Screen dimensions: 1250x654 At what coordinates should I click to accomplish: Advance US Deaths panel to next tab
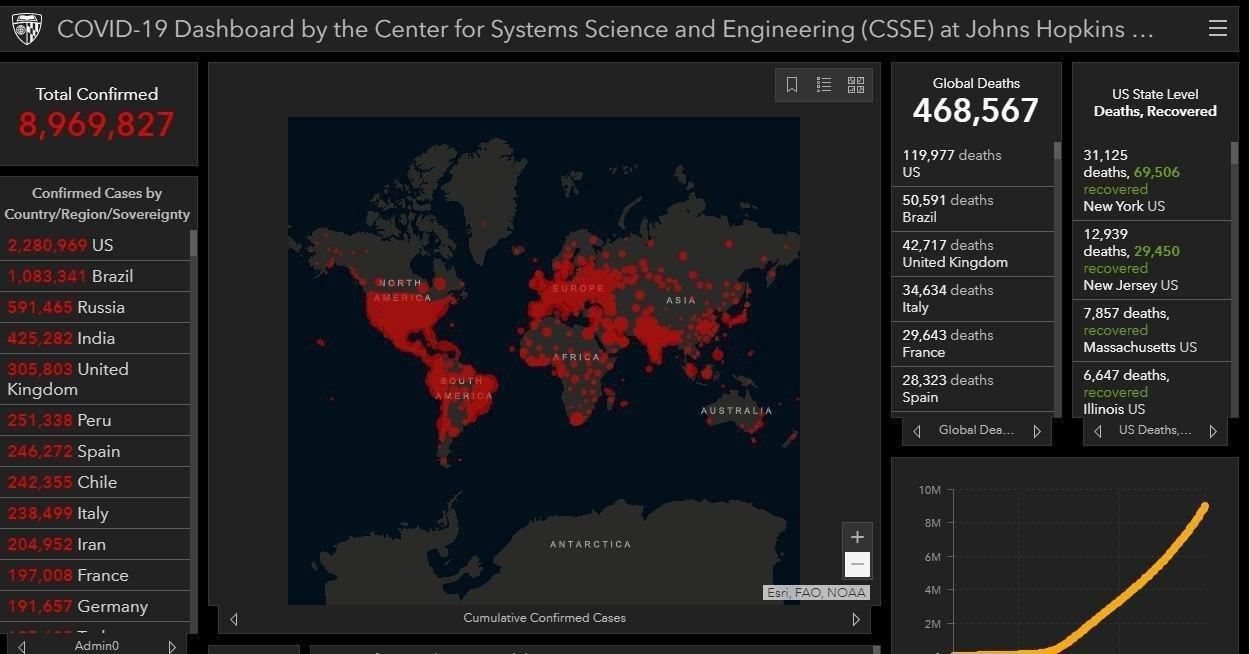click(x=1212, y=431)
